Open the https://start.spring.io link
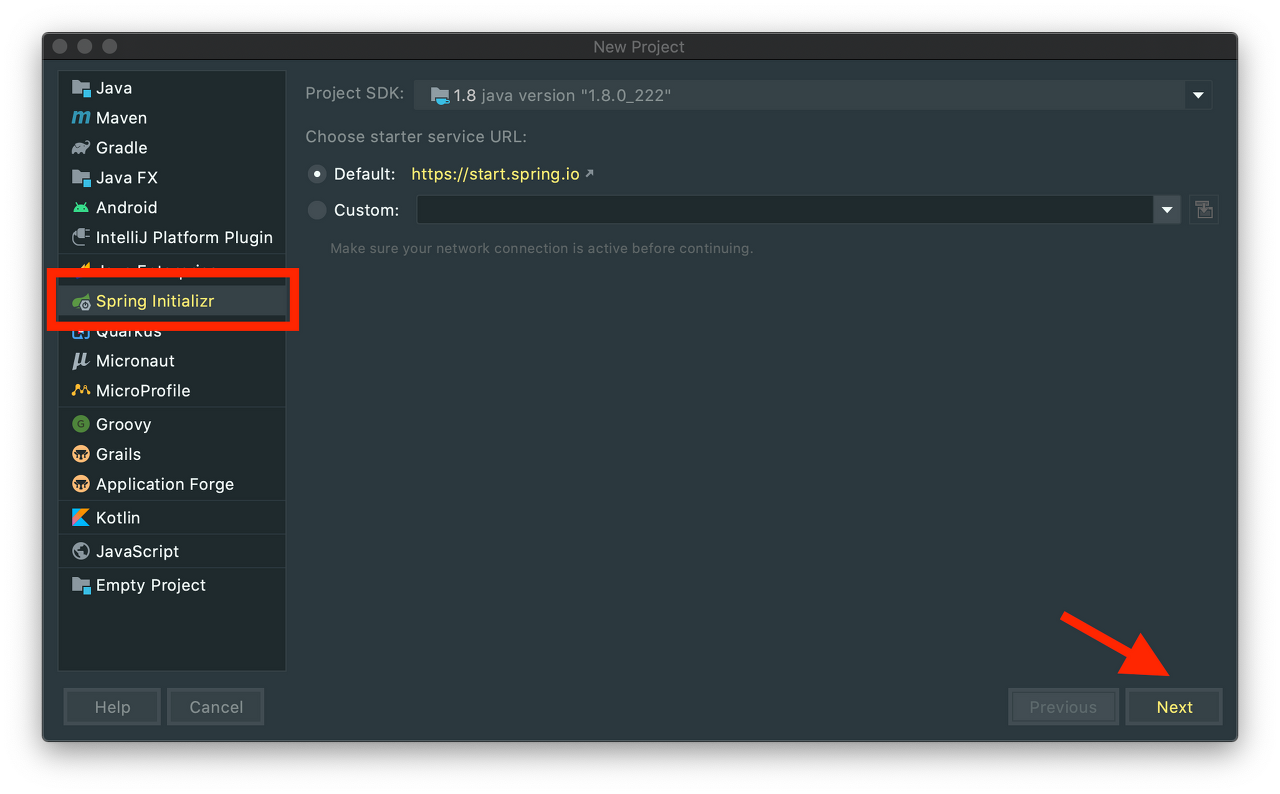This screenshot has height=794, width=1280. point(495,174)
